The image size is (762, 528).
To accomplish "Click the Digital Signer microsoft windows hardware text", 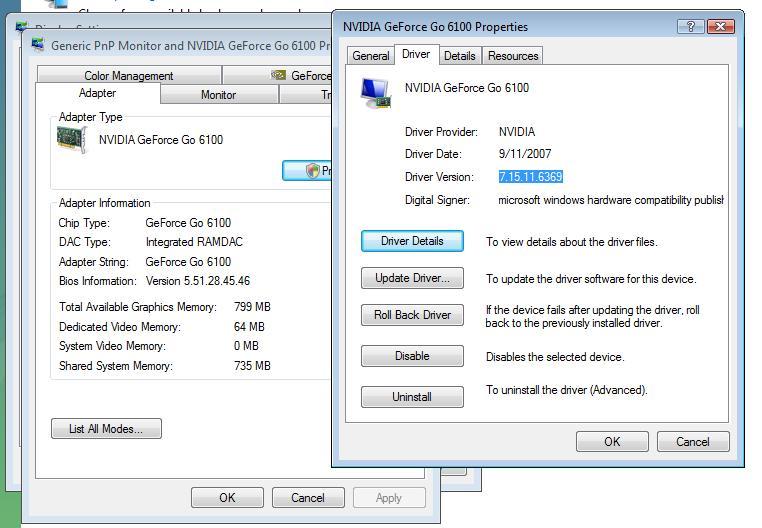I will coord(611,200).
